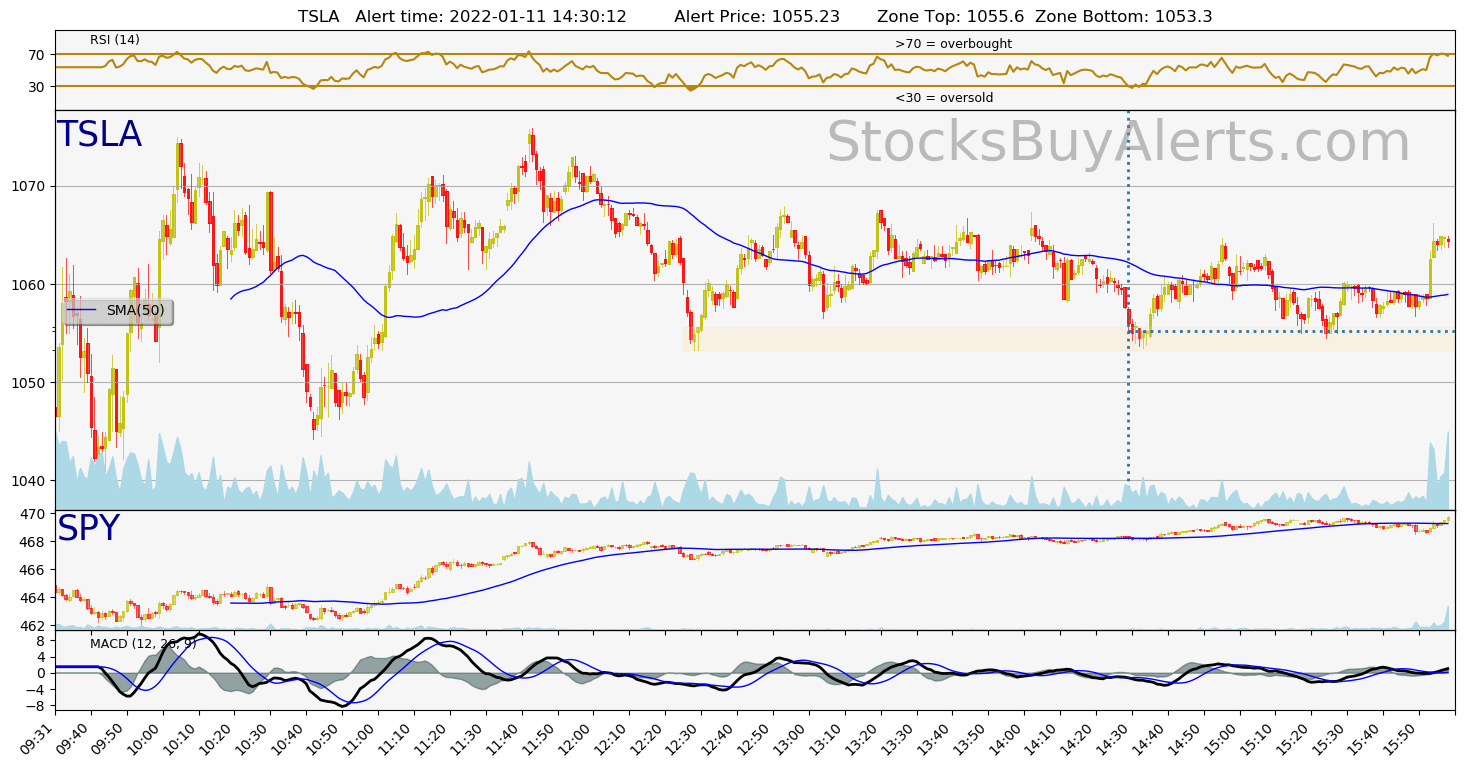
Task: Click the horizontal dotted alert price line
Action: [x=1292, y=331]
